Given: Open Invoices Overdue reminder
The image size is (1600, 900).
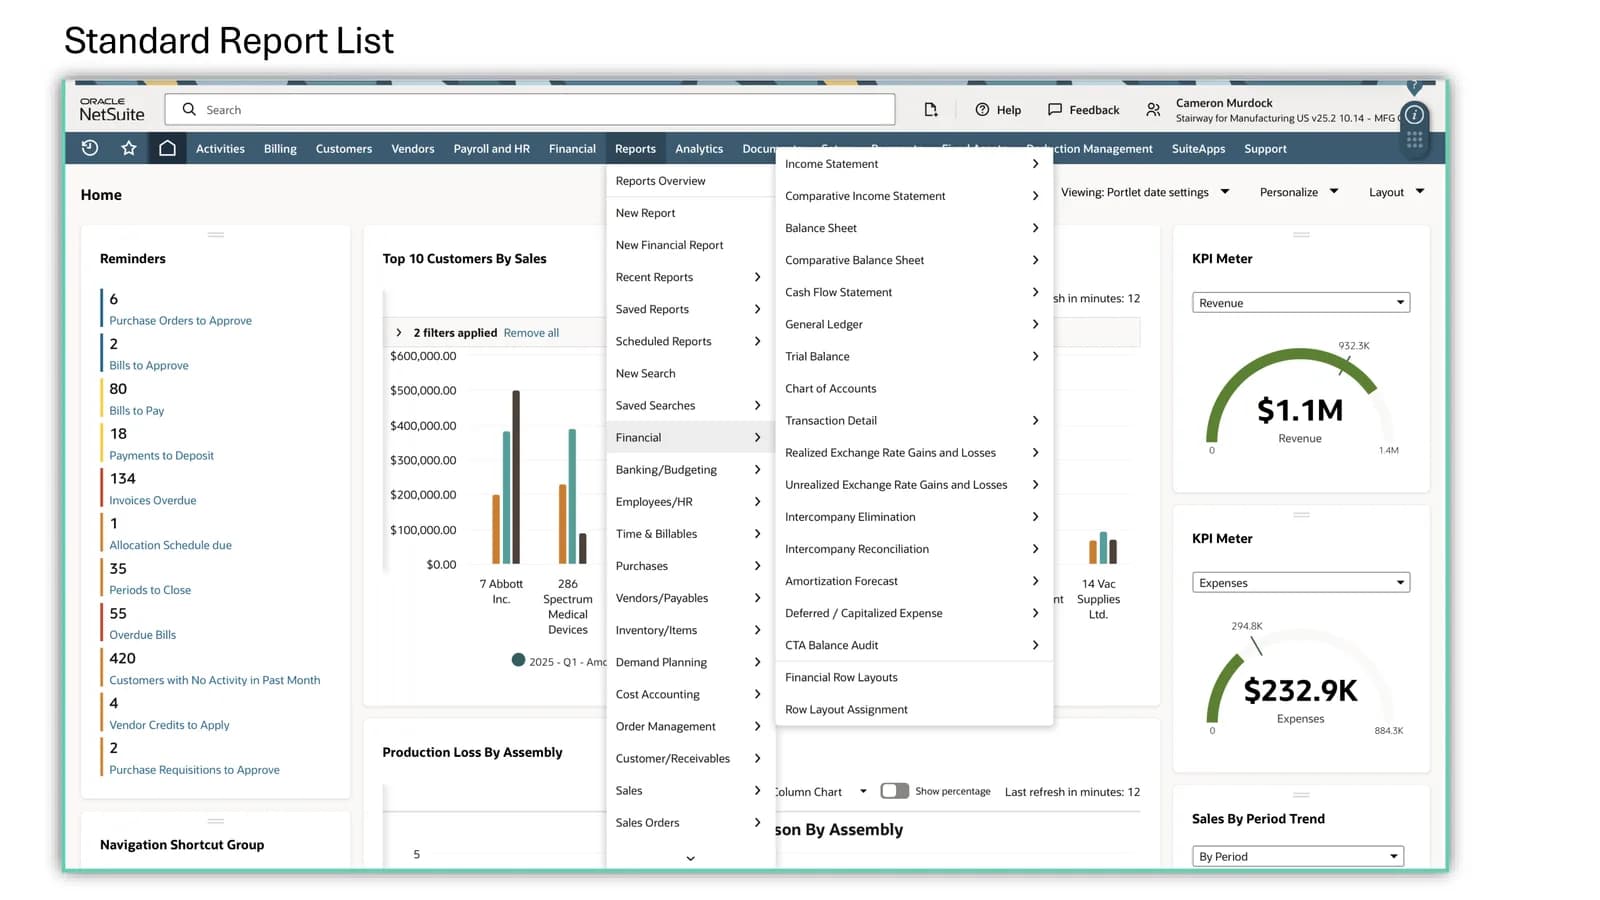Looking at the screenshot, I should point(152,500).
